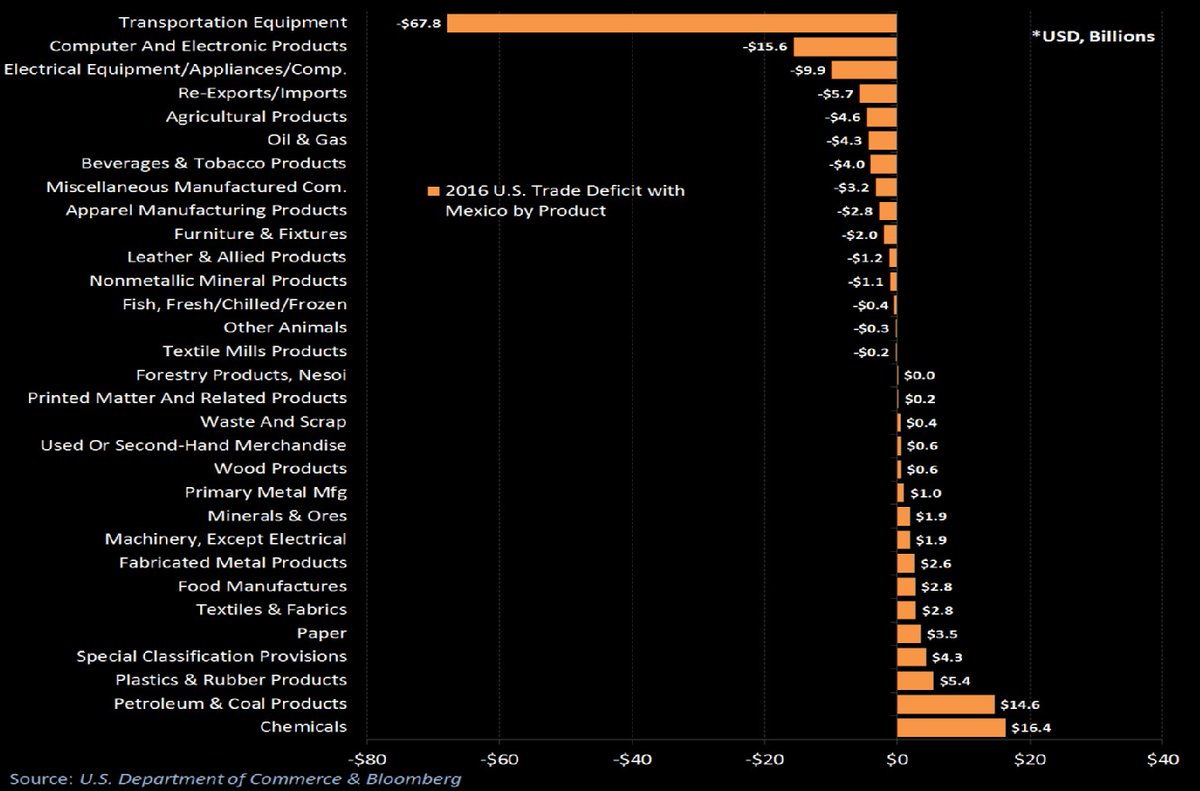The height and width of the screenshot is (791, 1200).
Task: Select the Special Classification Provisions bar
Action: 911,657
